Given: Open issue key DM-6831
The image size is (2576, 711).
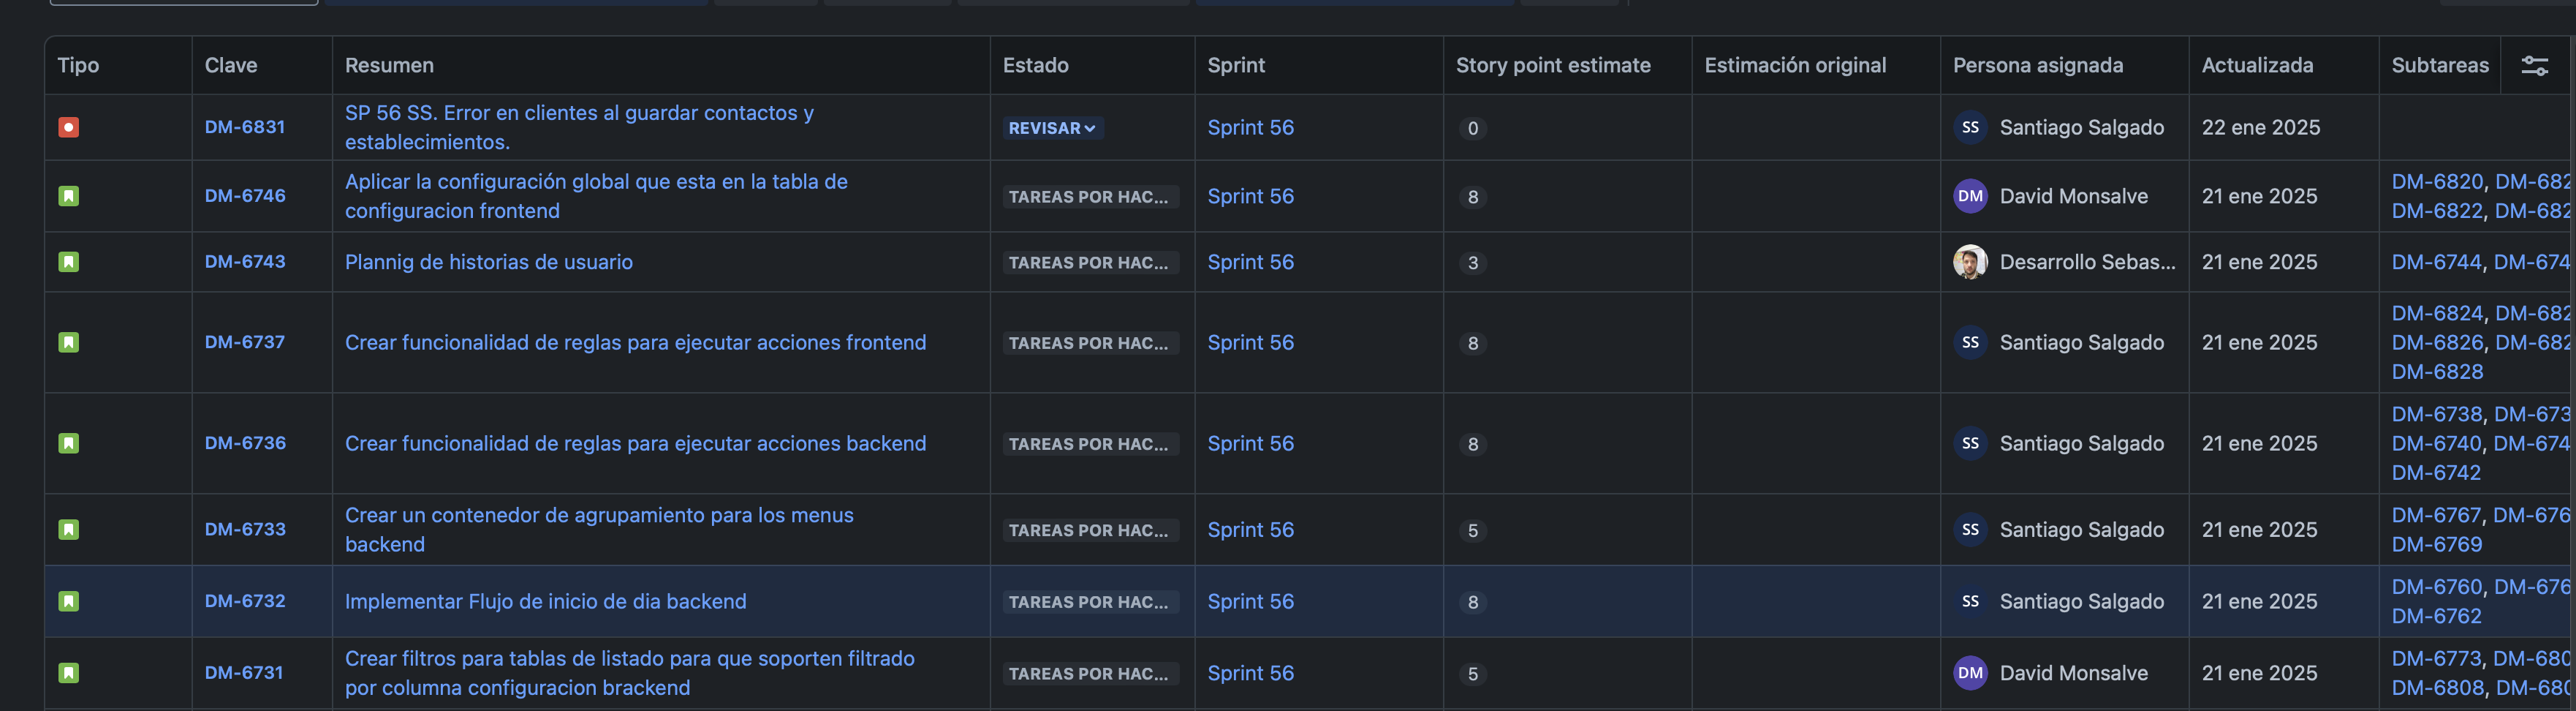Looking at the screenshot, I should 245,127.
